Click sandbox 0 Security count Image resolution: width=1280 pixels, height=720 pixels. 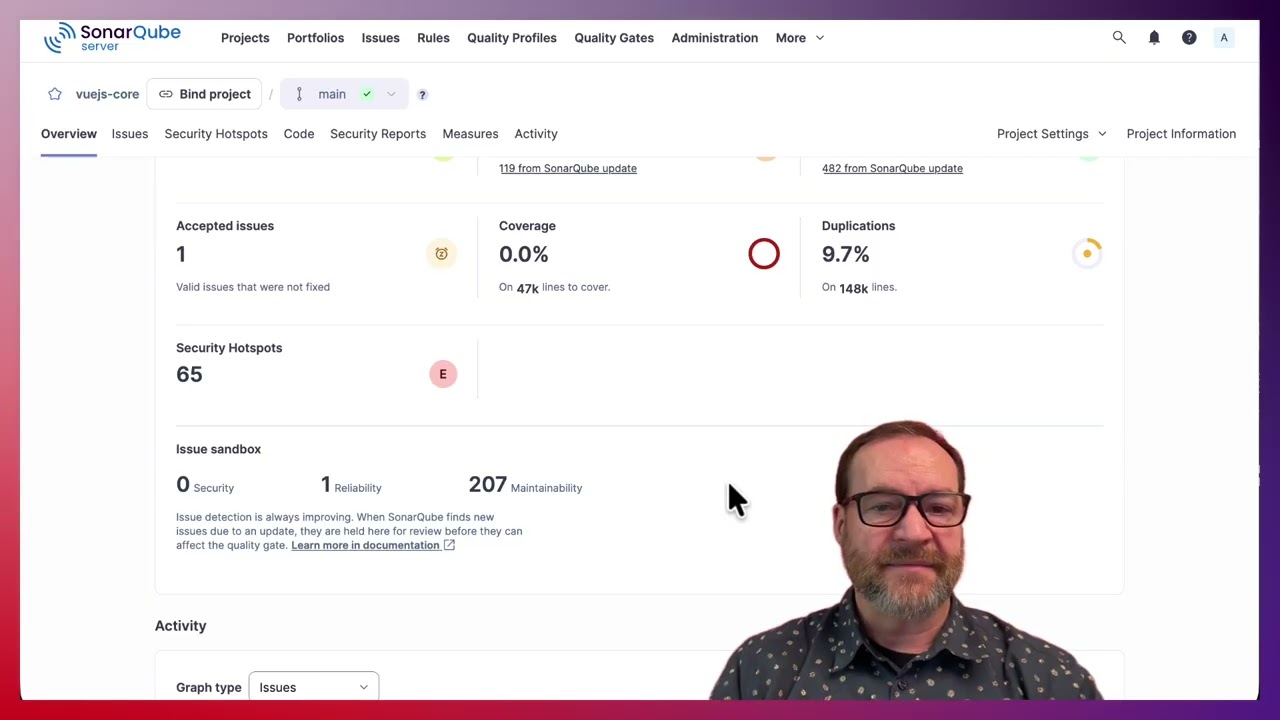tap(183, 484)
